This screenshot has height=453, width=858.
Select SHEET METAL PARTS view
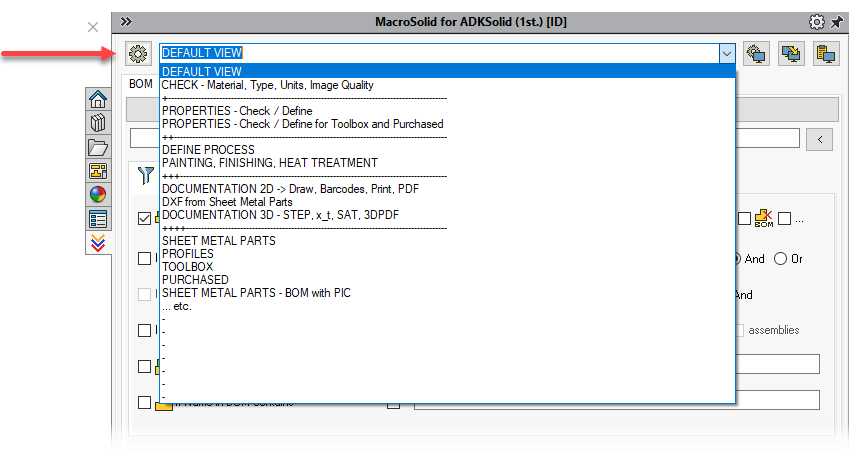coord(447,241)
